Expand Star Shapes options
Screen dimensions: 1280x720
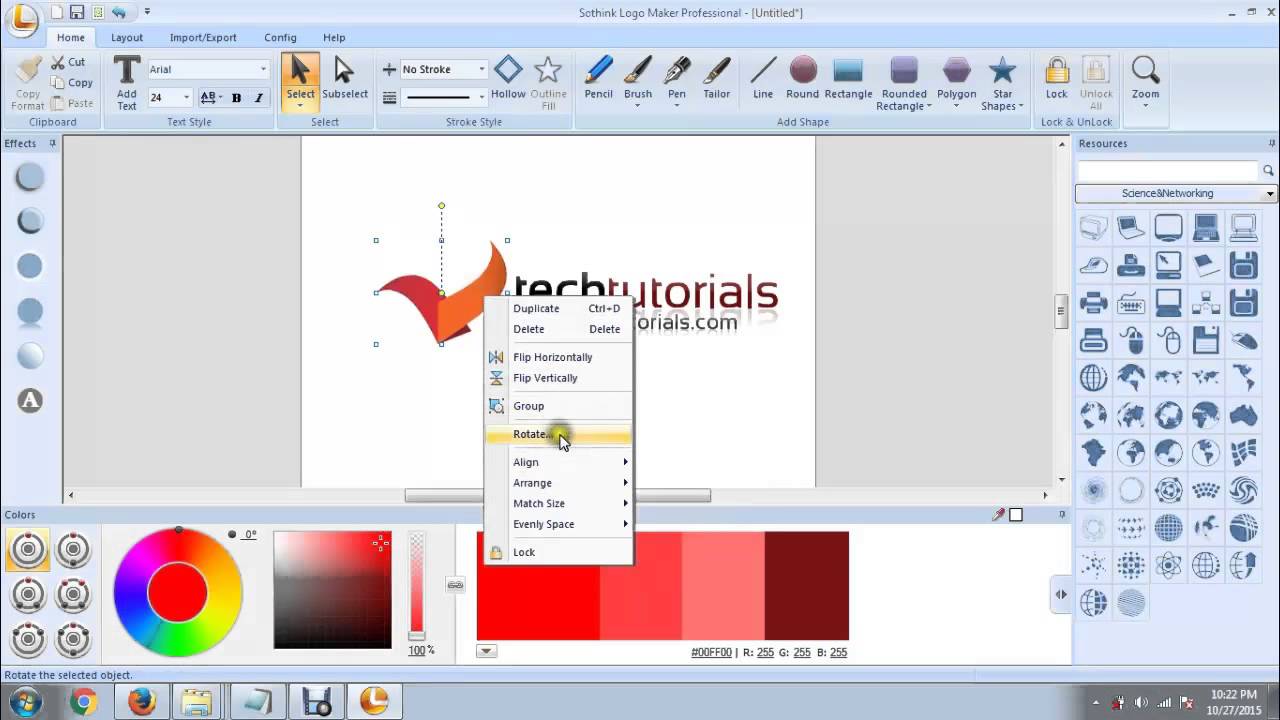point(1021,106)
